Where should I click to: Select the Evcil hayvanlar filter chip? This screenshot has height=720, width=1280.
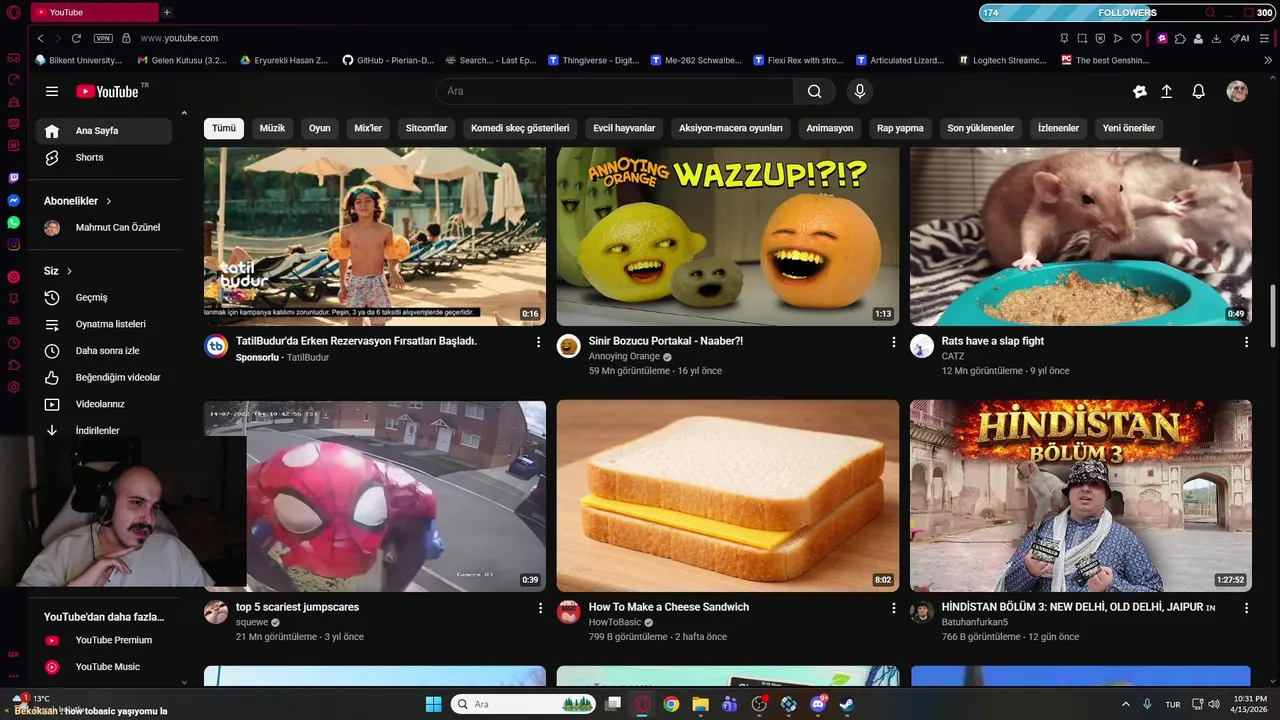tap(624, 128)
